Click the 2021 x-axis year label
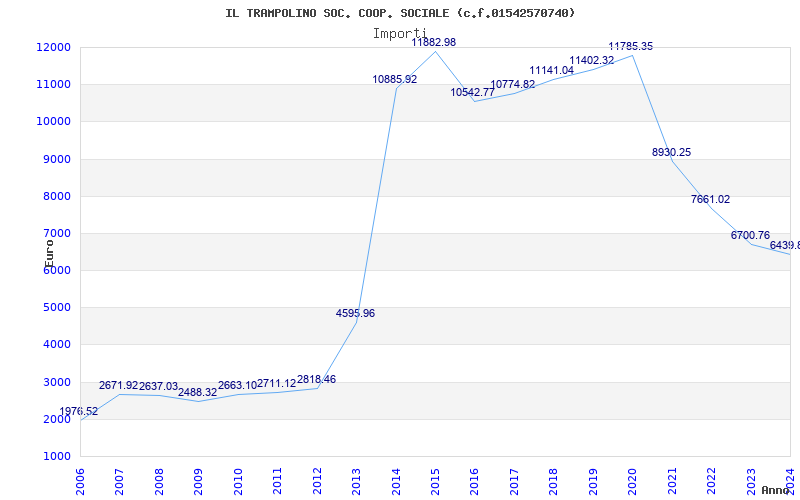 [x=672, y=481]
